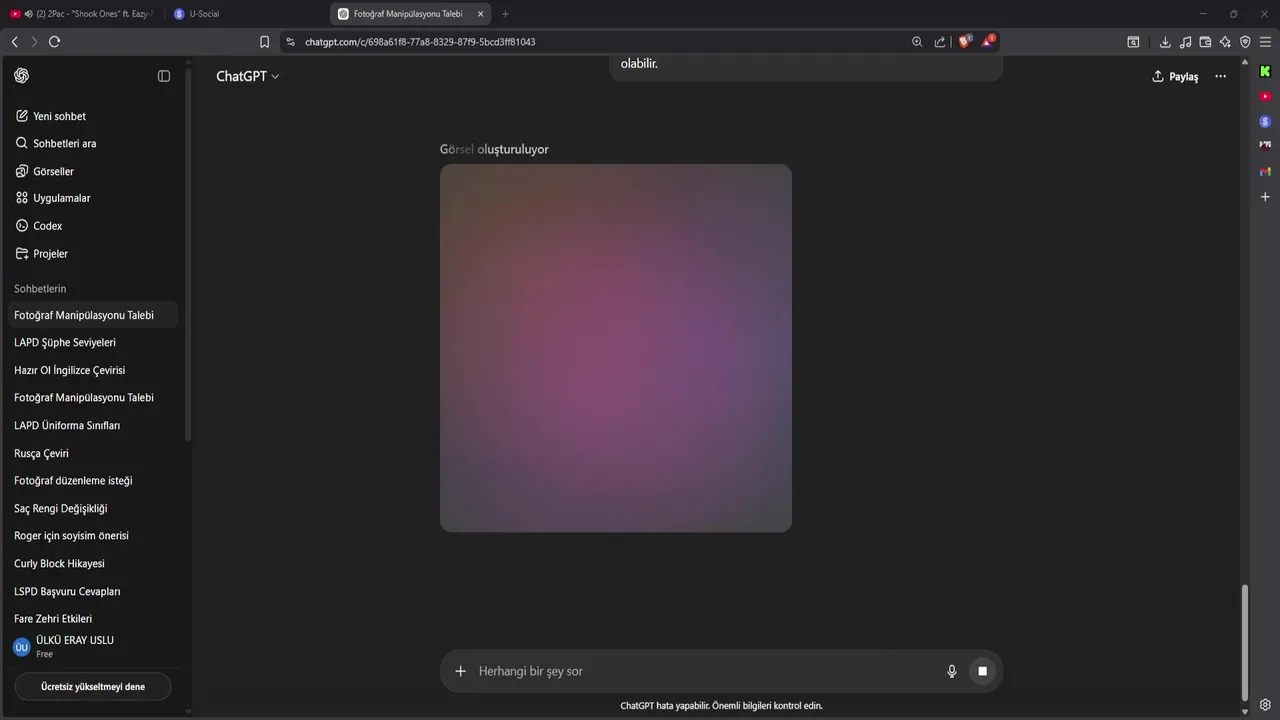Click the VPN shield icon in the toolbar

[1245, 42]
